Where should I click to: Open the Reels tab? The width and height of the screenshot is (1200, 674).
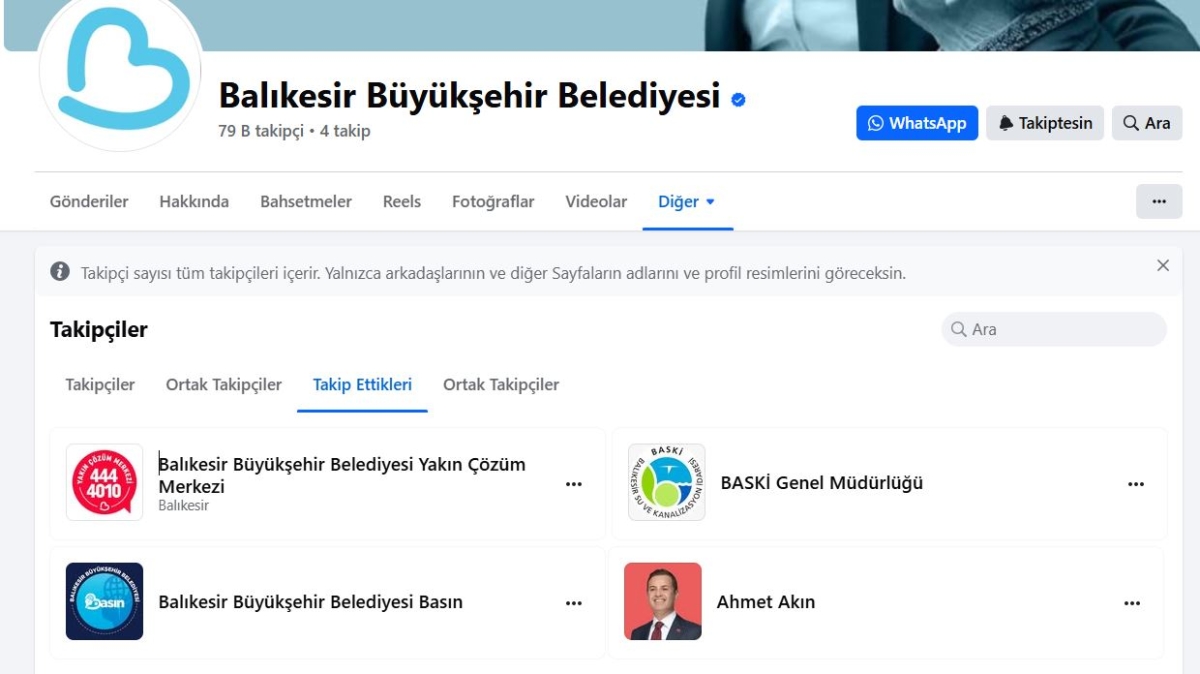[402, 201]
